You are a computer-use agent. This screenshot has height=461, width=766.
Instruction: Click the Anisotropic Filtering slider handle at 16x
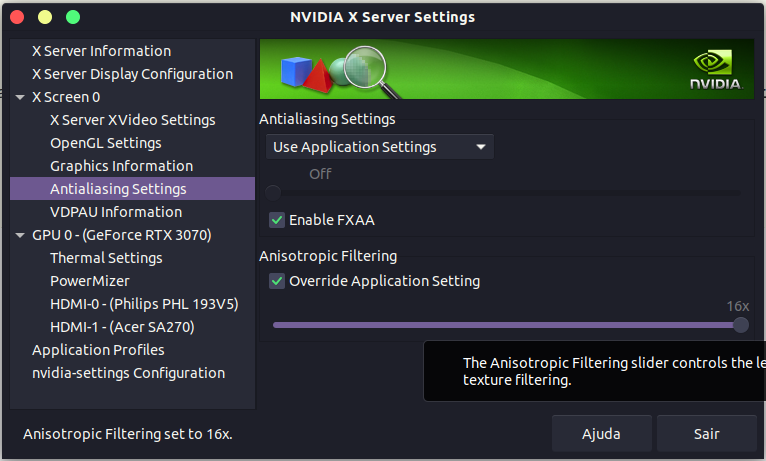click(741, 325)
